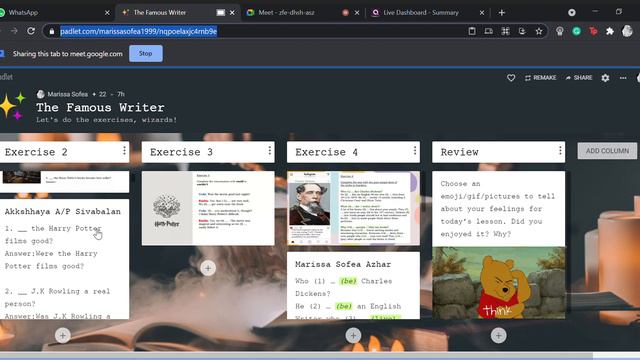Click the horizontal scrollbar at bottom
The height and width of the screenshot is (360, 640).
(x=296, y=356)
